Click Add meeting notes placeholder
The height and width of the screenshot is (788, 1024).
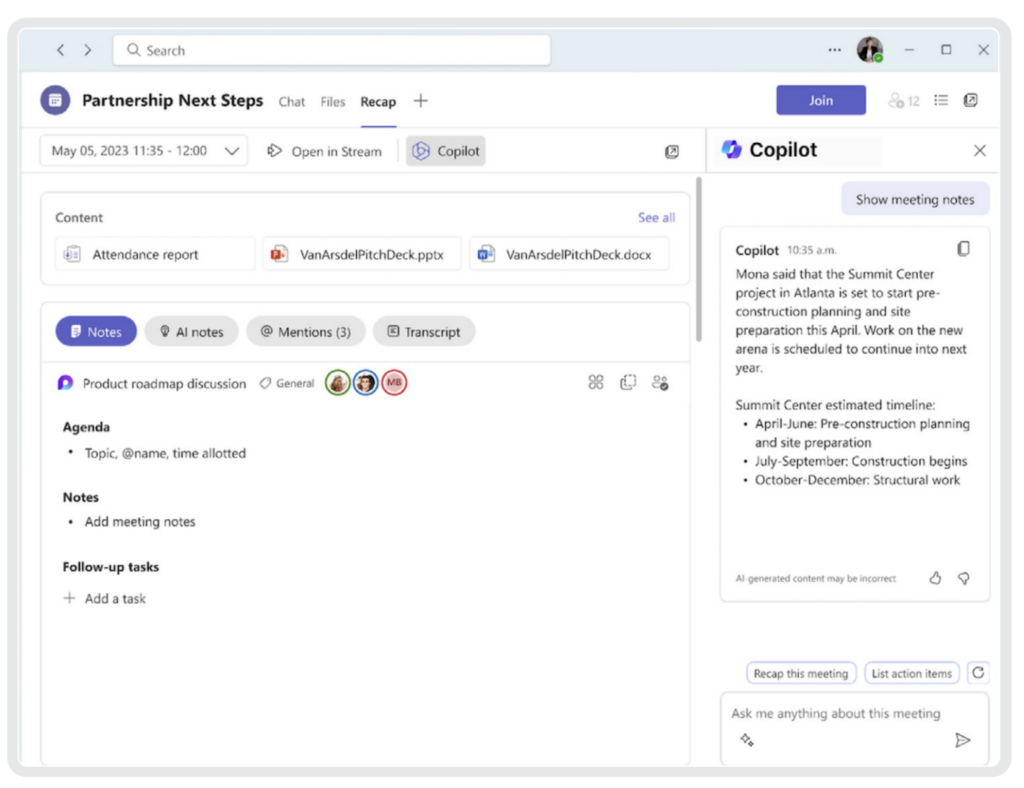140,522
